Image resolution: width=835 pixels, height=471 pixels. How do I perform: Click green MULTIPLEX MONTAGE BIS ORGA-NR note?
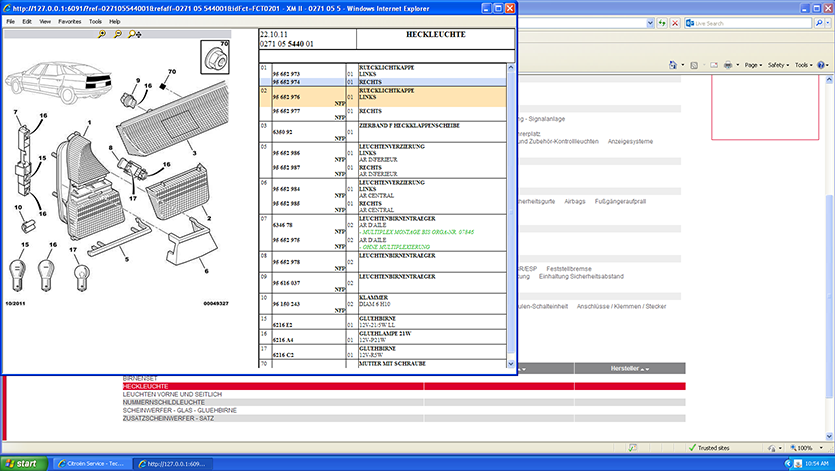416,232
